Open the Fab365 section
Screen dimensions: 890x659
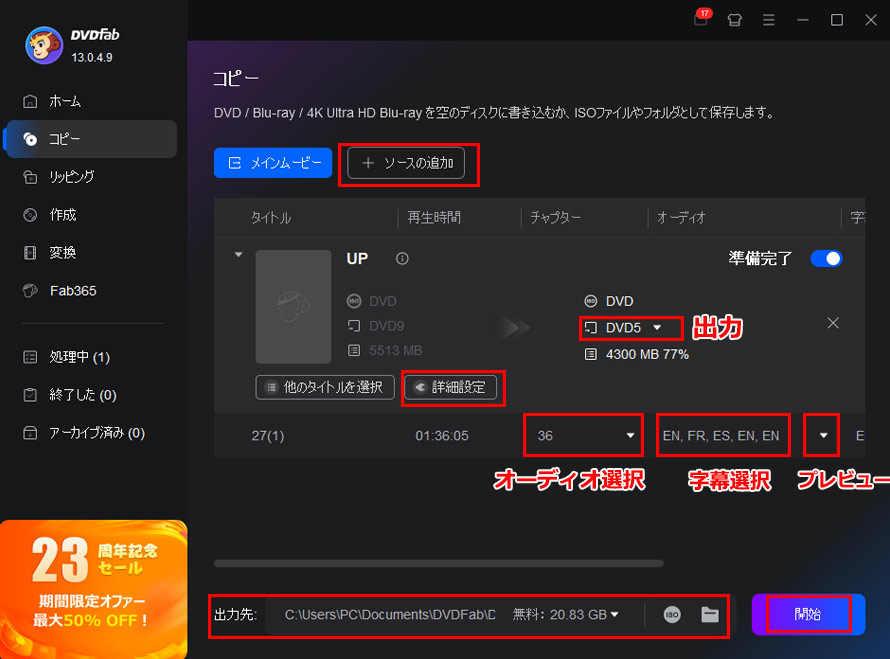(75, 290)
